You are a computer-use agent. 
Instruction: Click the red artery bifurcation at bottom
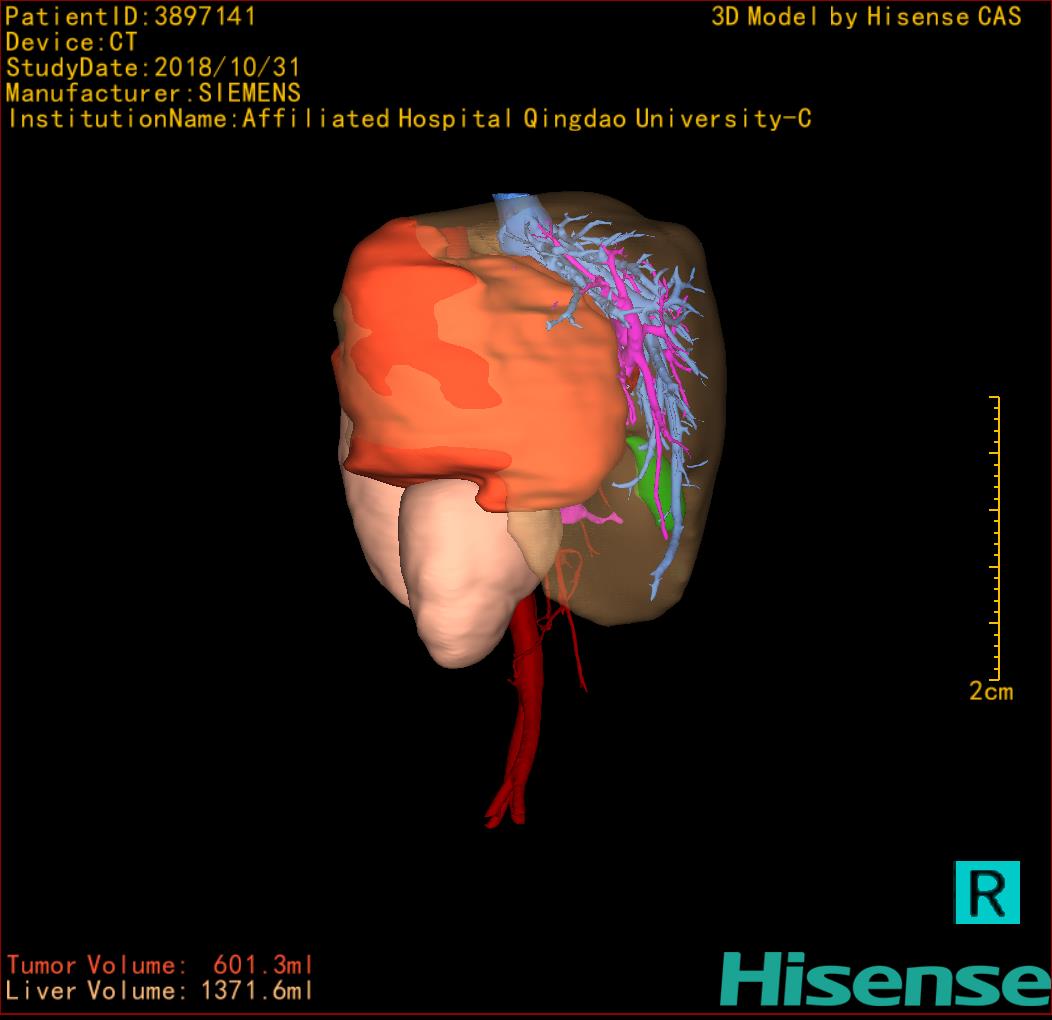(x=507, y=808)
